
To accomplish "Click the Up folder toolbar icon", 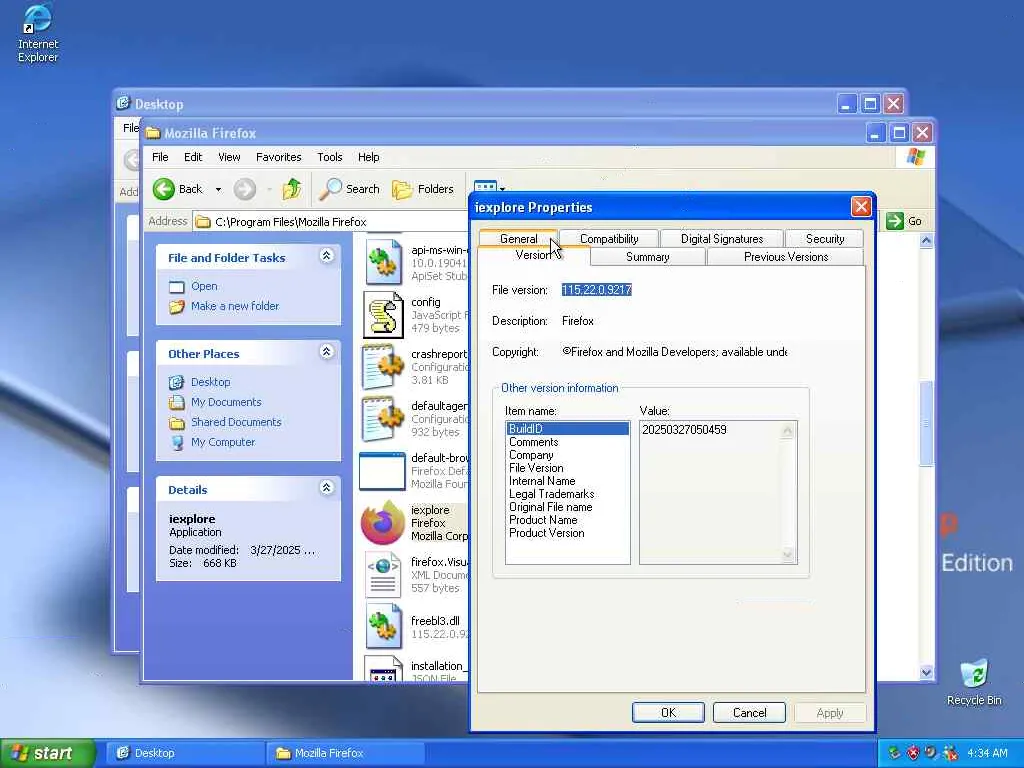I will coord(292,189).
